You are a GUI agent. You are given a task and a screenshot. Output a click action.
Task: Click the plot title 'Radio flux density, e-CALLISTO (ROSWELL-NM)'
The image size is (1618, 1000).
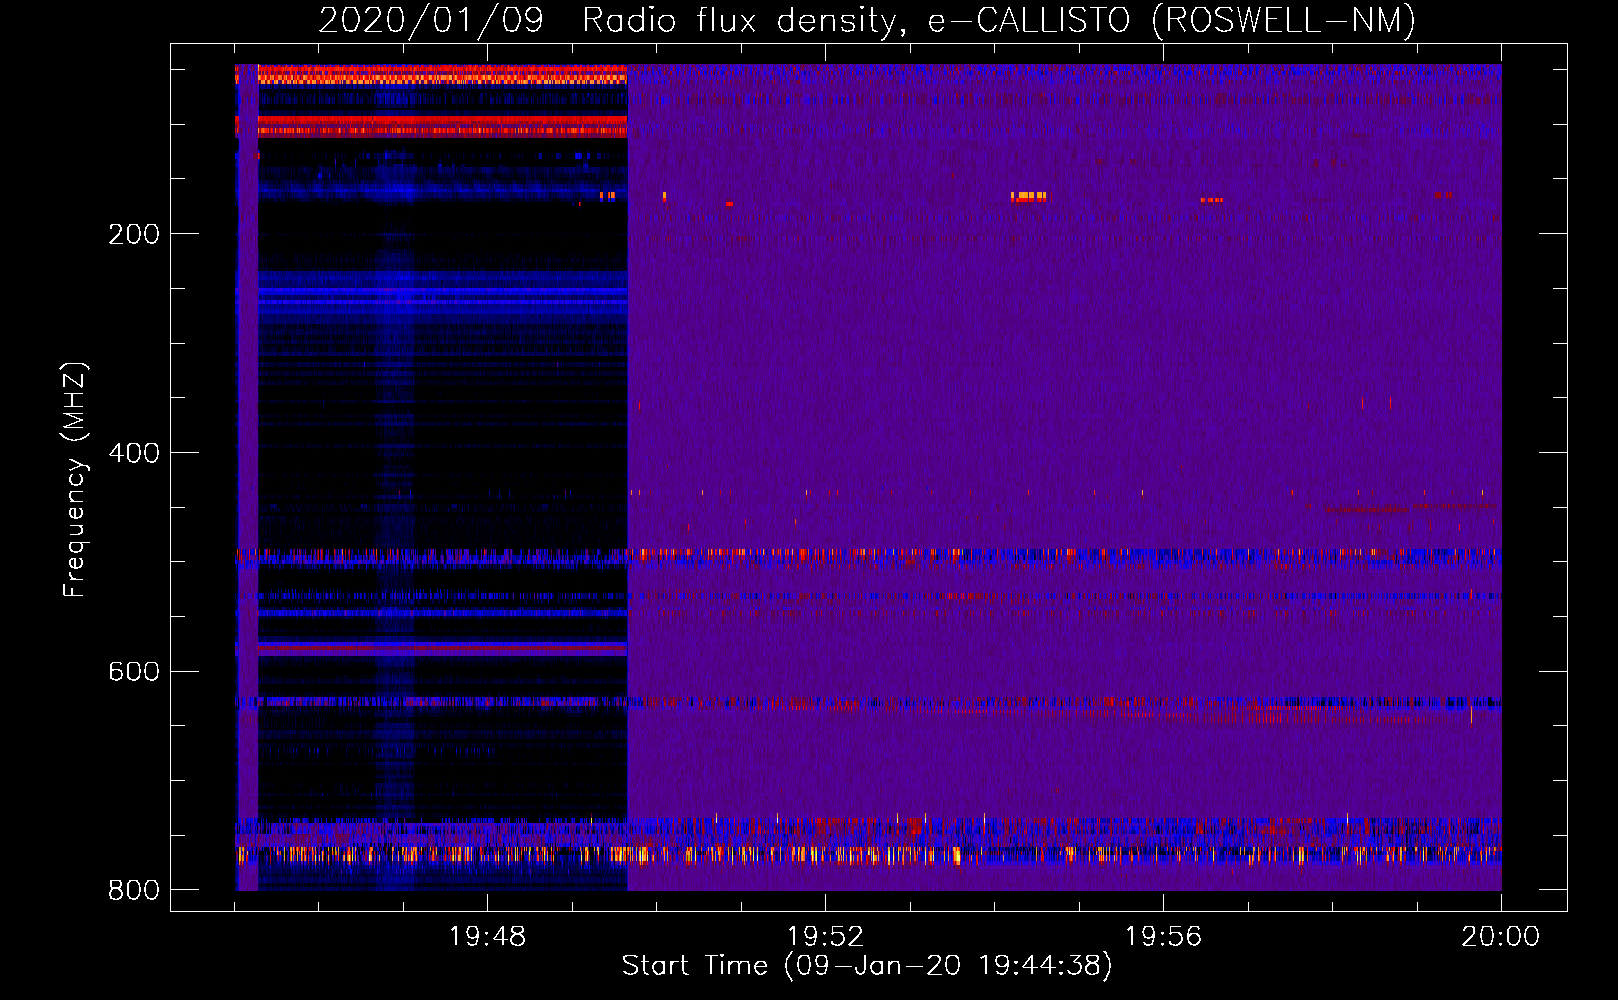[999, 20]
